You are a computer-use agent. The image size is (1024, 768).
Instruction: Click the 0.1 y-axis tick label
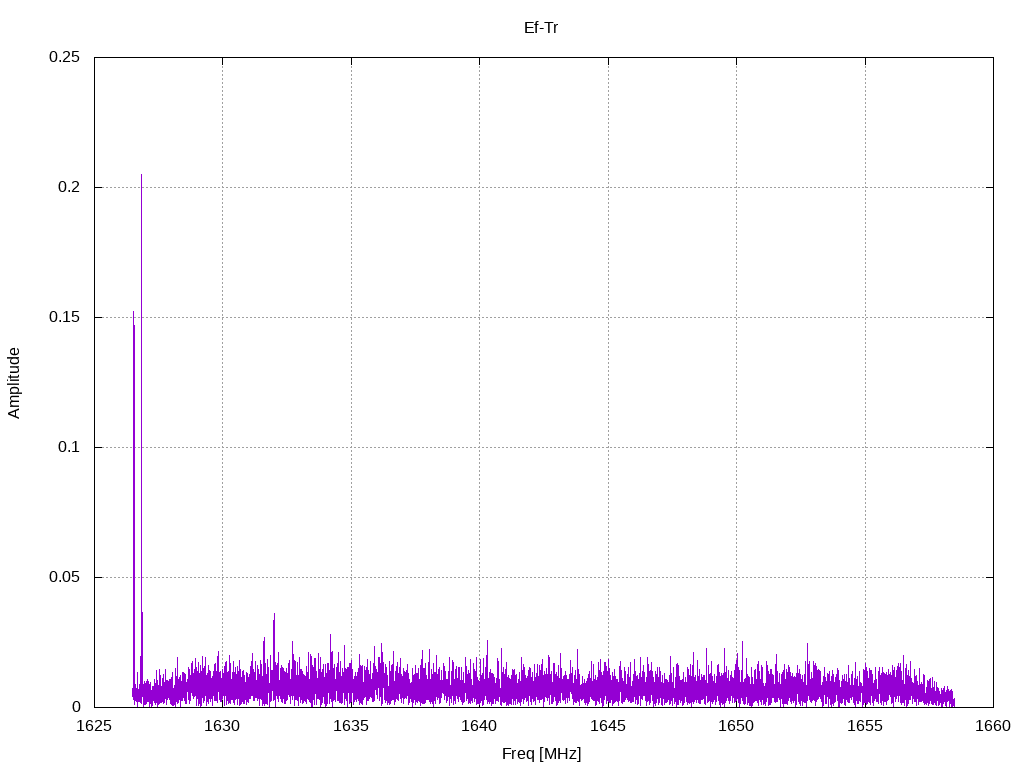pos(69,447)
